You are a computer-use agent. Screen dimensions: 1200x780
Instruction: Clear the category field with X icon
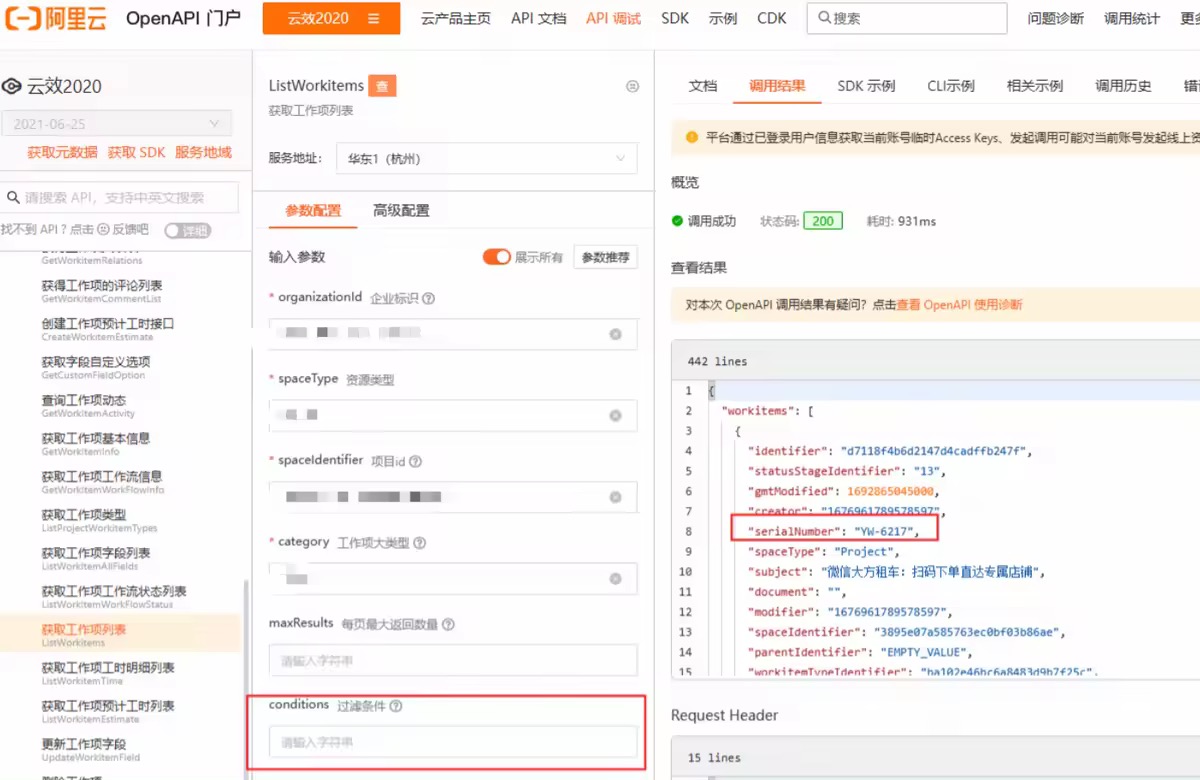616,578
